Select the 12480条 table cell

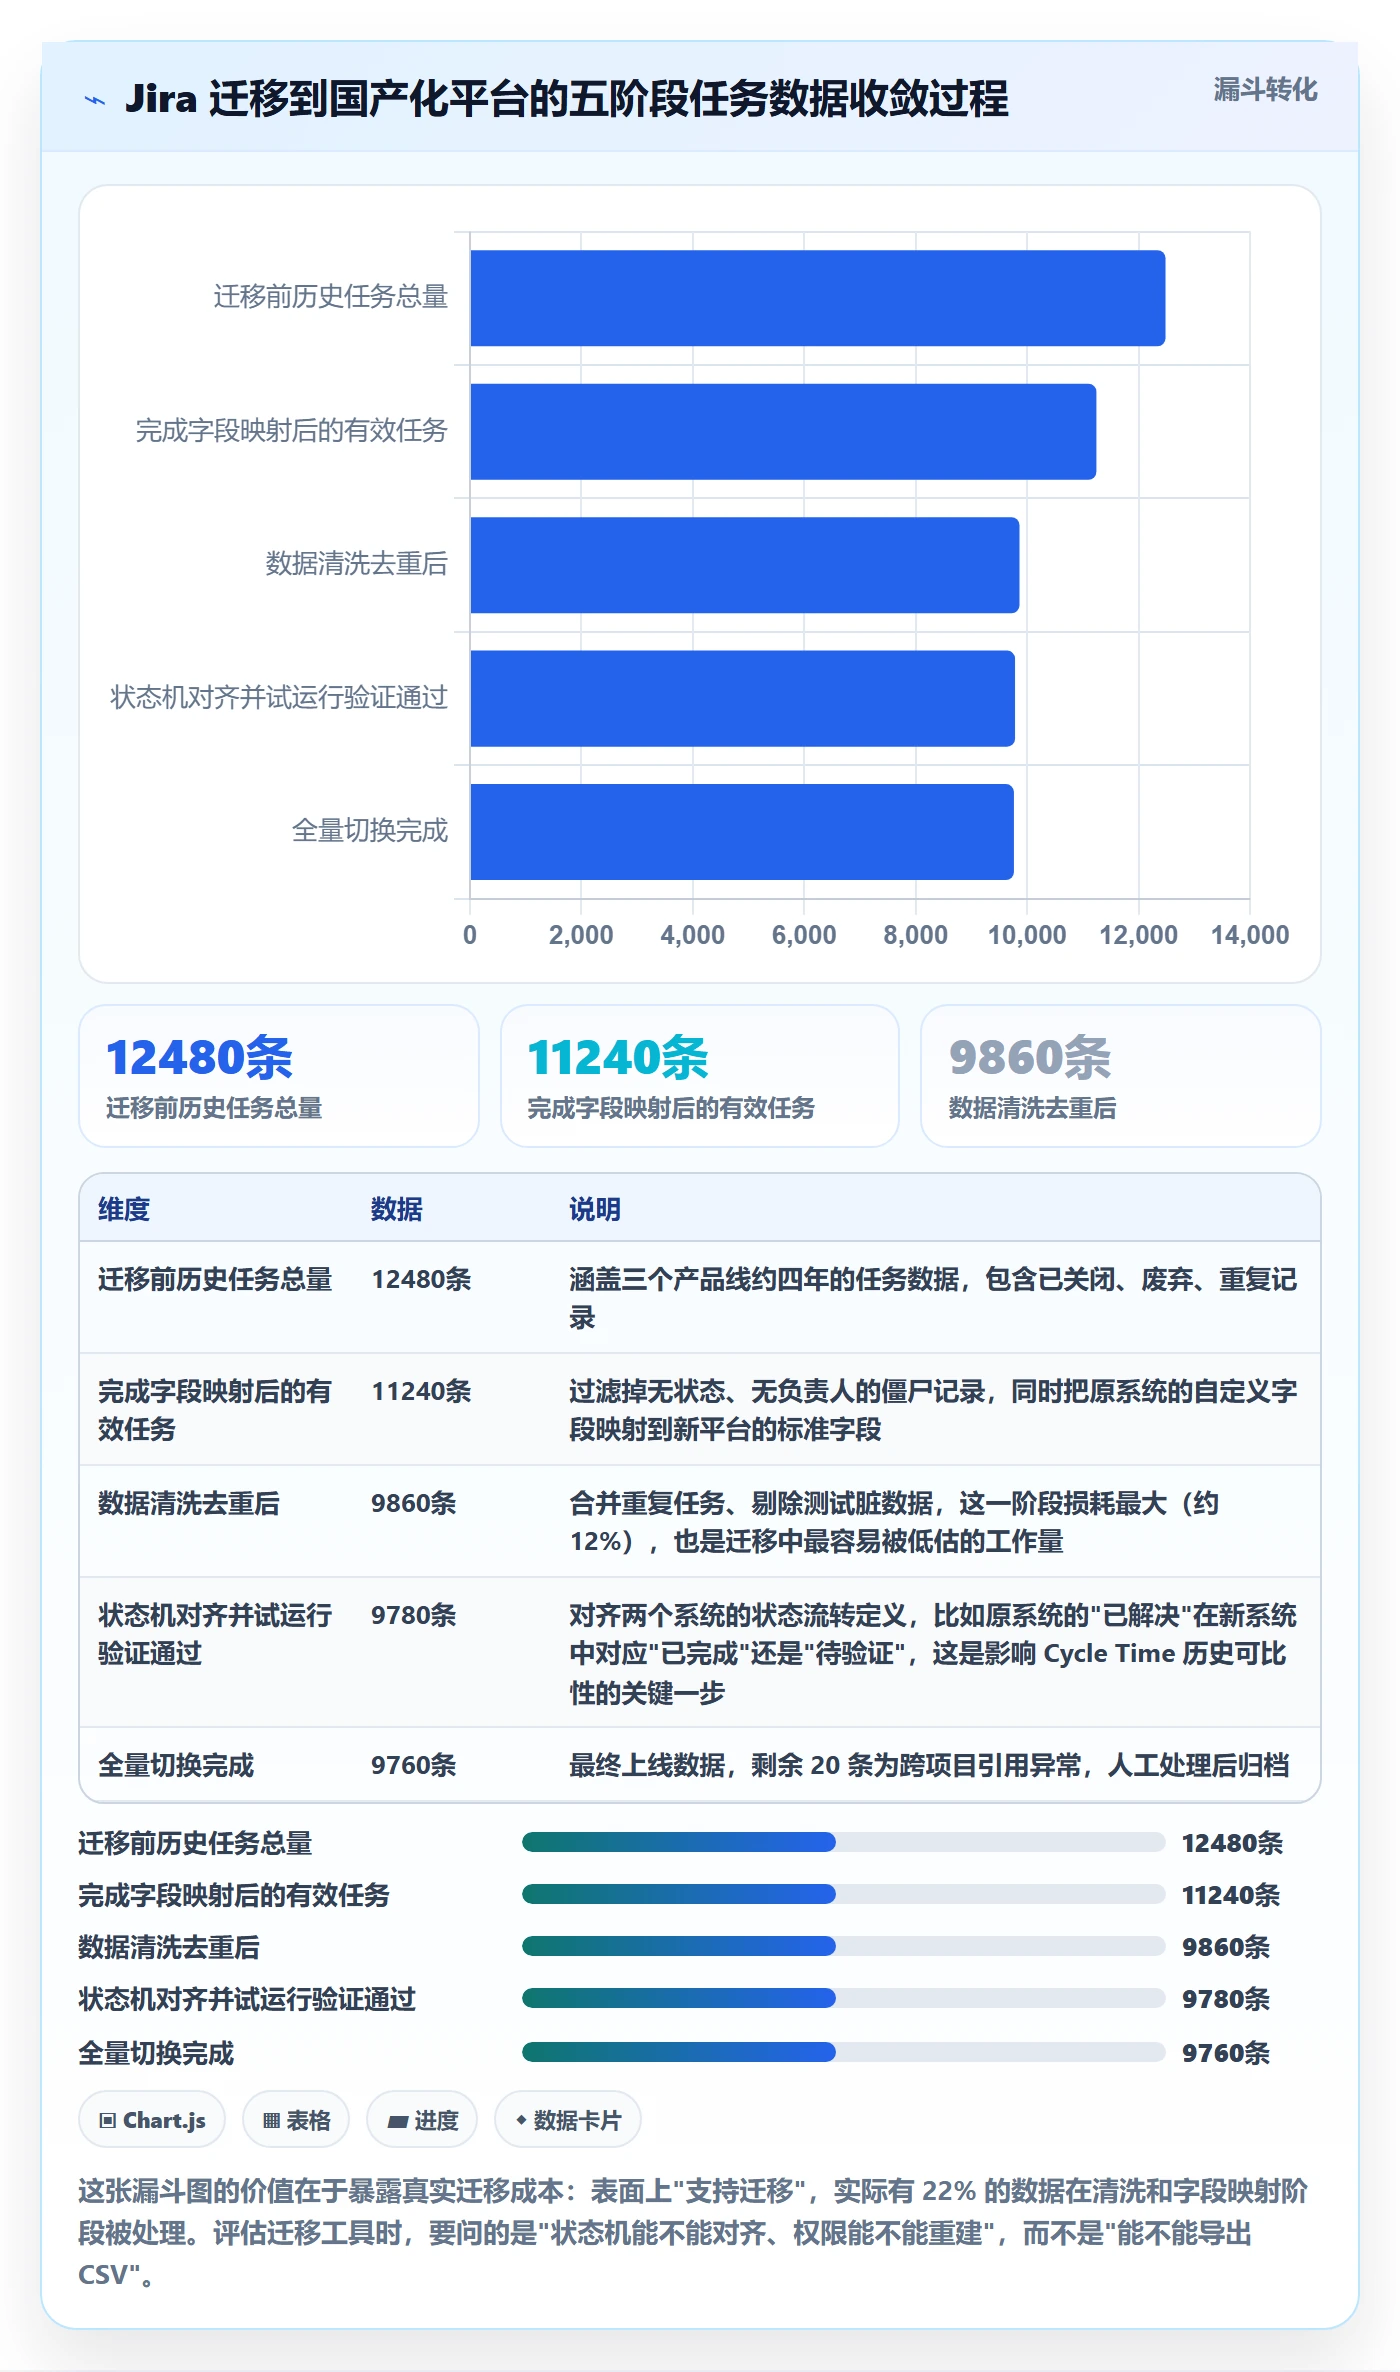pos(421,1279)
